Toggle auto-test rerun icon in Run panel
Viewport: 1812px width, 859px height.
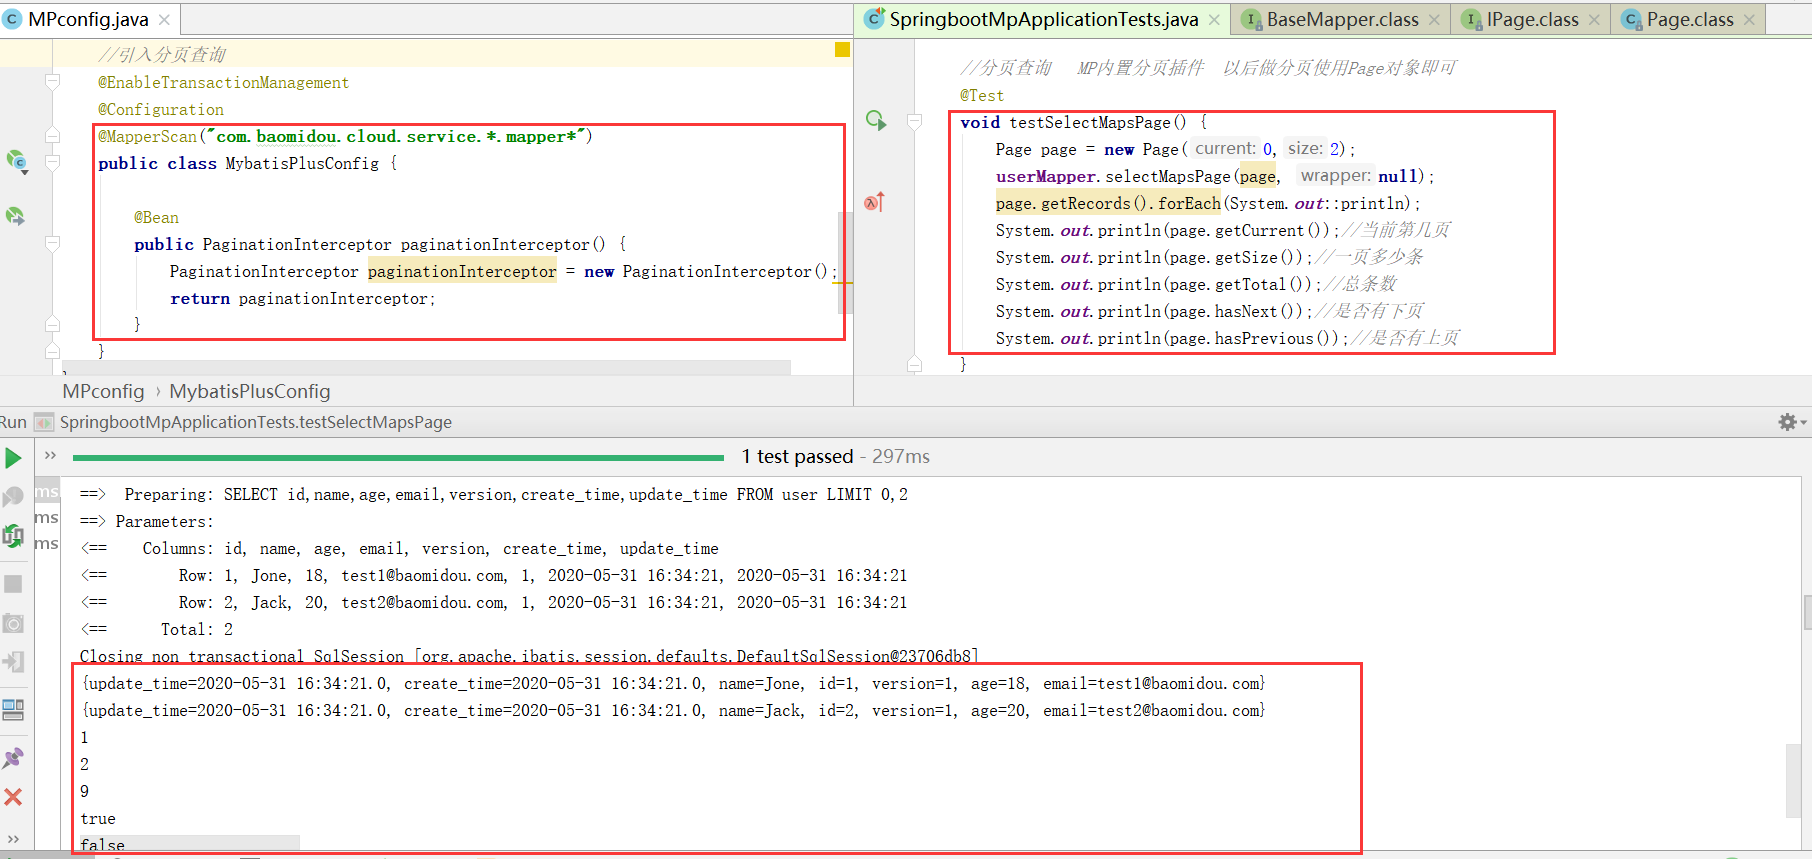[13, 536]
